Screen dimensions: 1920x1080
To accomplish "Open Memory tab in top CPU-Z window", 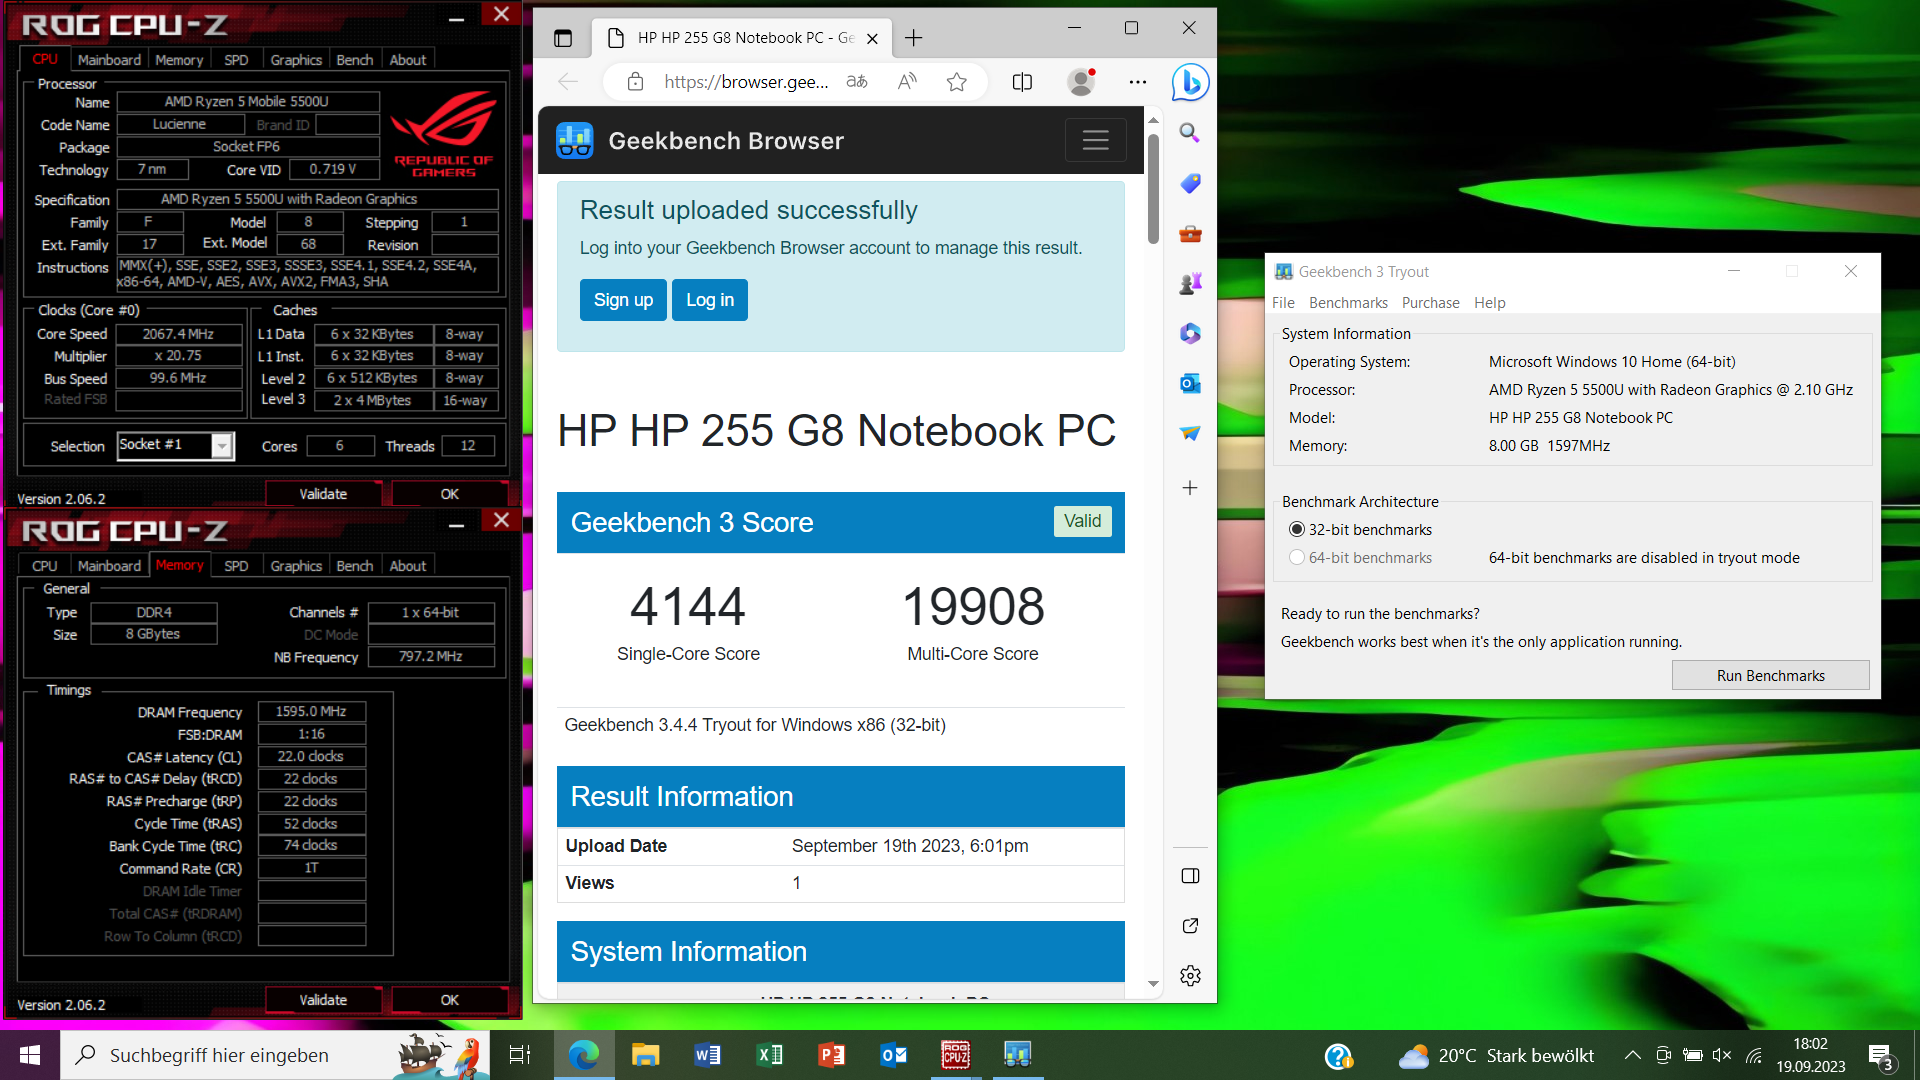I will (x=179, y=60).
